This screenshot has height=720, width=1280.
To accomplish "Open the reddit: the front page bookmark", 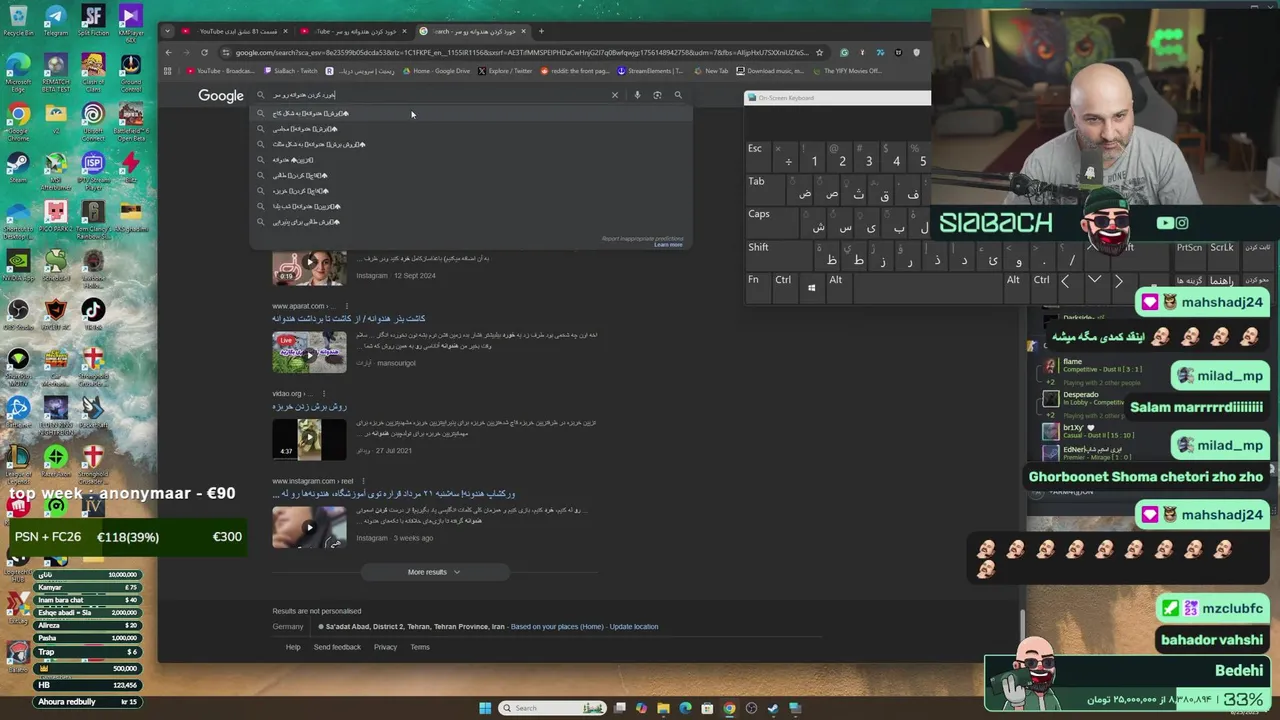I will click(575, 71).
